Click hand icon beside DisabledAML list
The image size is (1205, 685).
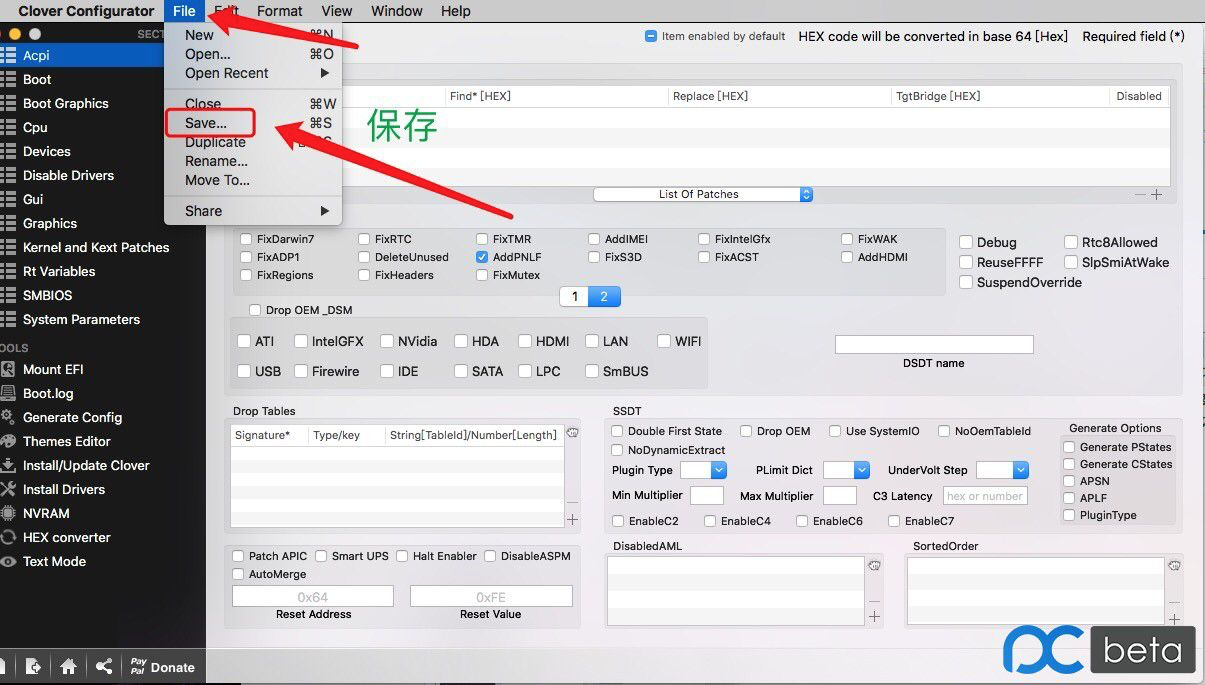coord(874,566)
